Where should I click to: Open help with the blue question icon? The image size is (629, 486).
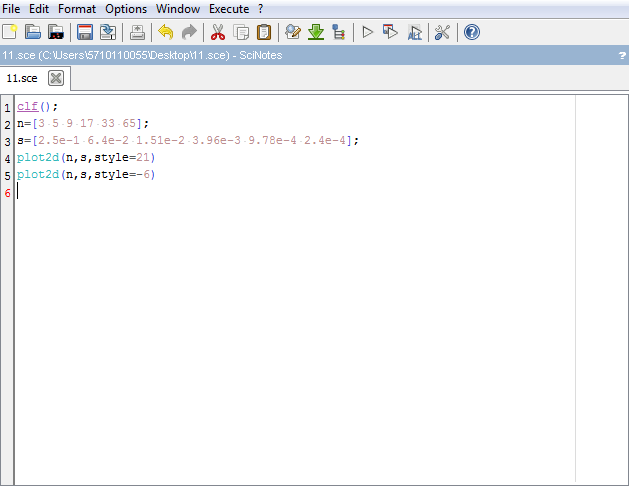(x=472, y=32)
